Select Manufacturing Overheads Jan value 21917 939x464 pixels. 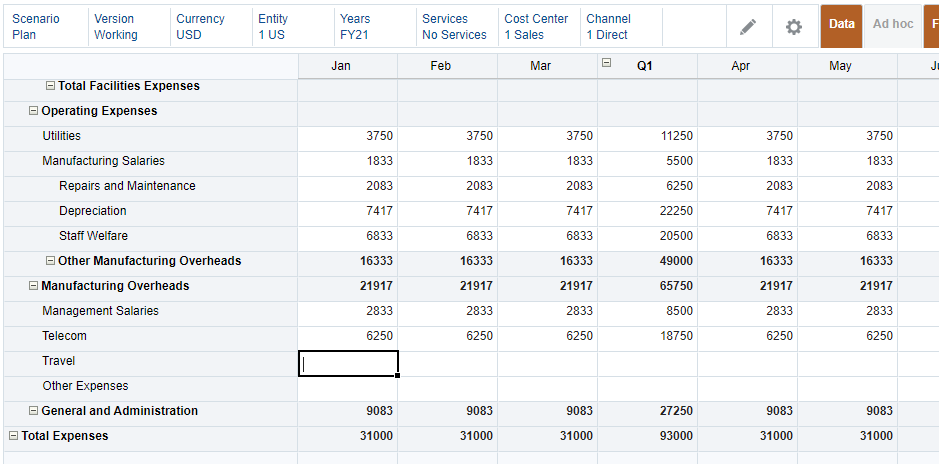point(347,289)
